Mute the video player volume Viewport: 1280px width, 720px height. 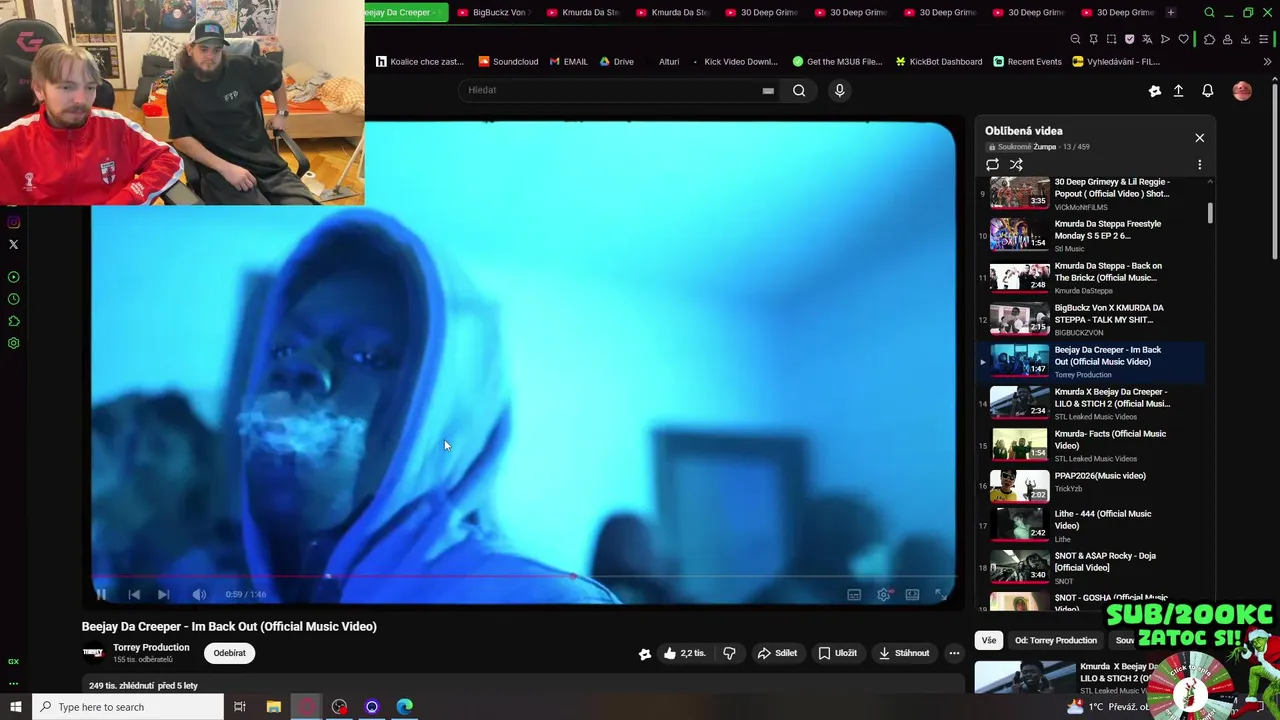tap(199, 594)
